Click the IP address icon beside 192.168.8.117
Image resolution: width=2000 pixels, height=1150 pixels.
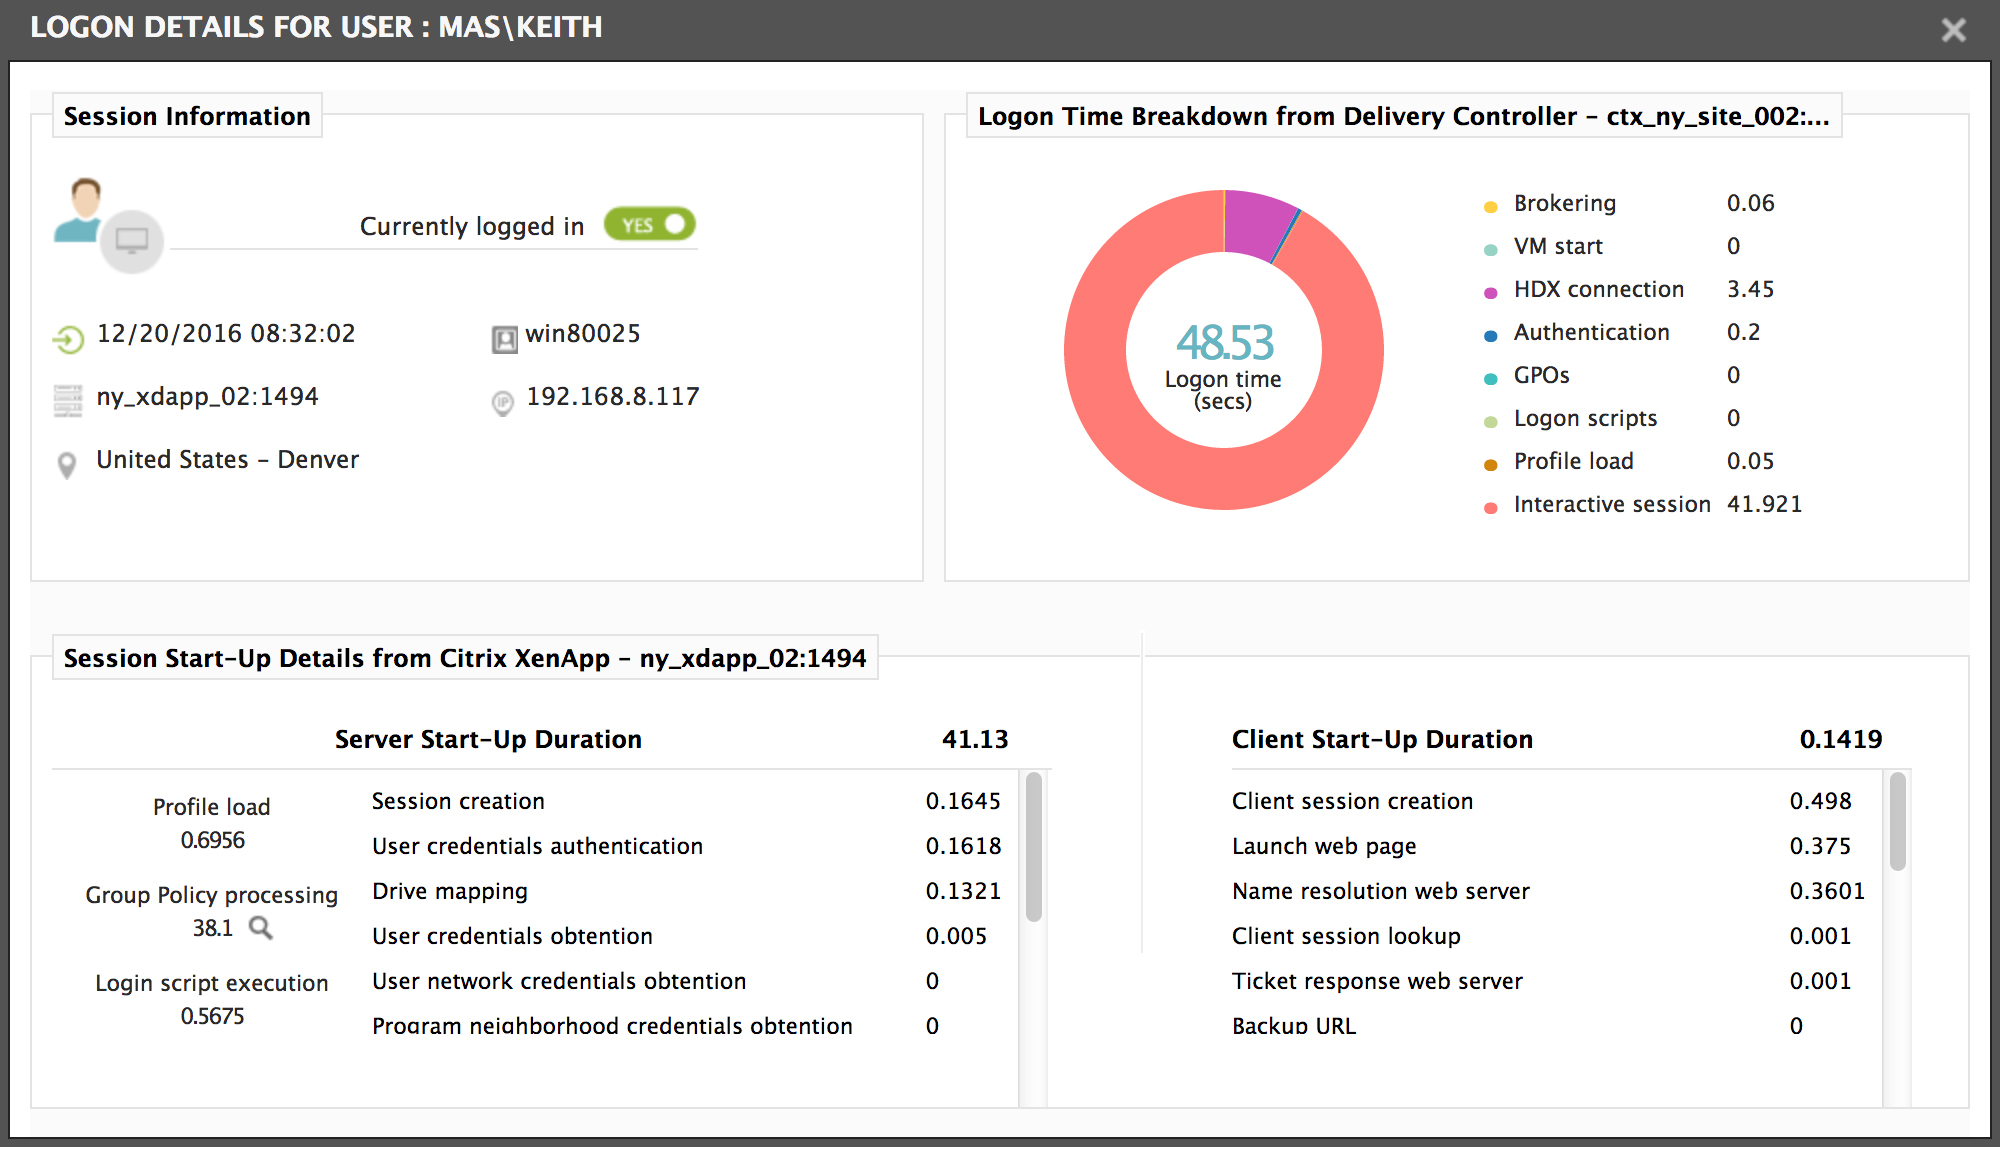pyautogui.click(x=503, y=403)
